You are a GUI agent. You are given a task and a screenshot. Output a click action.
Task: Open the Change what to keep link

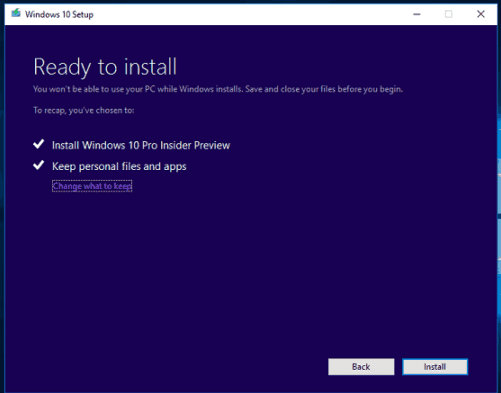coord(92,186)
